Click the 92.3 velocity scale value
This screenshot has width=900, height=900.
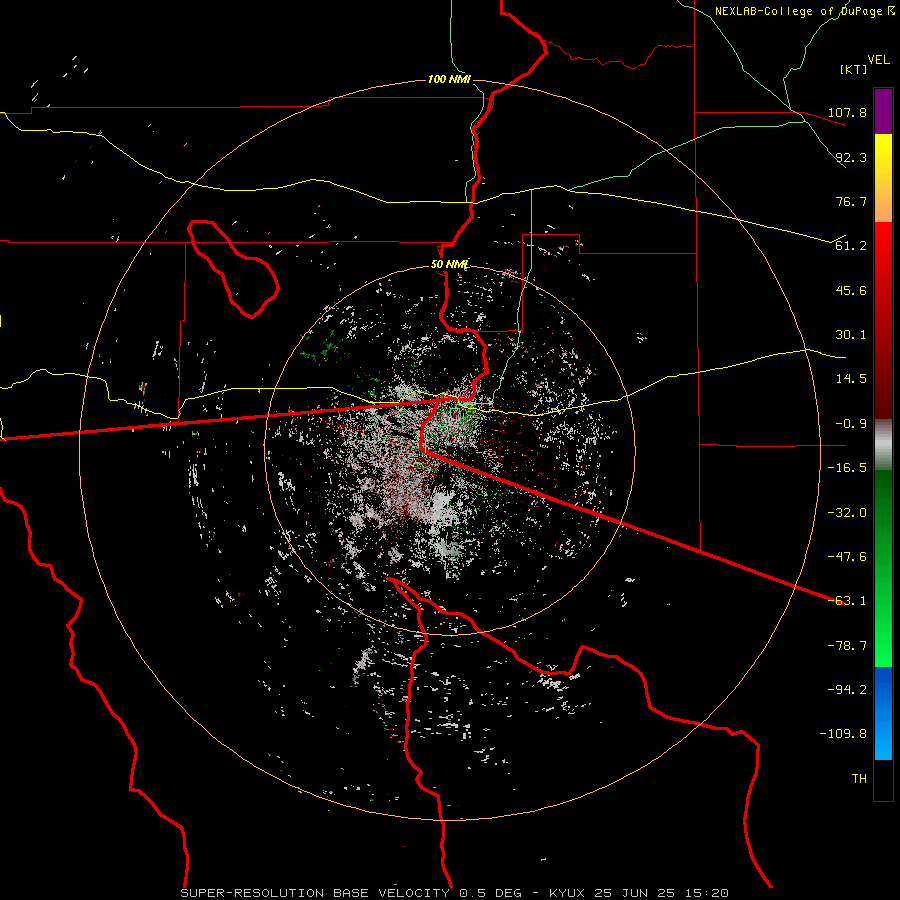point(851,157)
